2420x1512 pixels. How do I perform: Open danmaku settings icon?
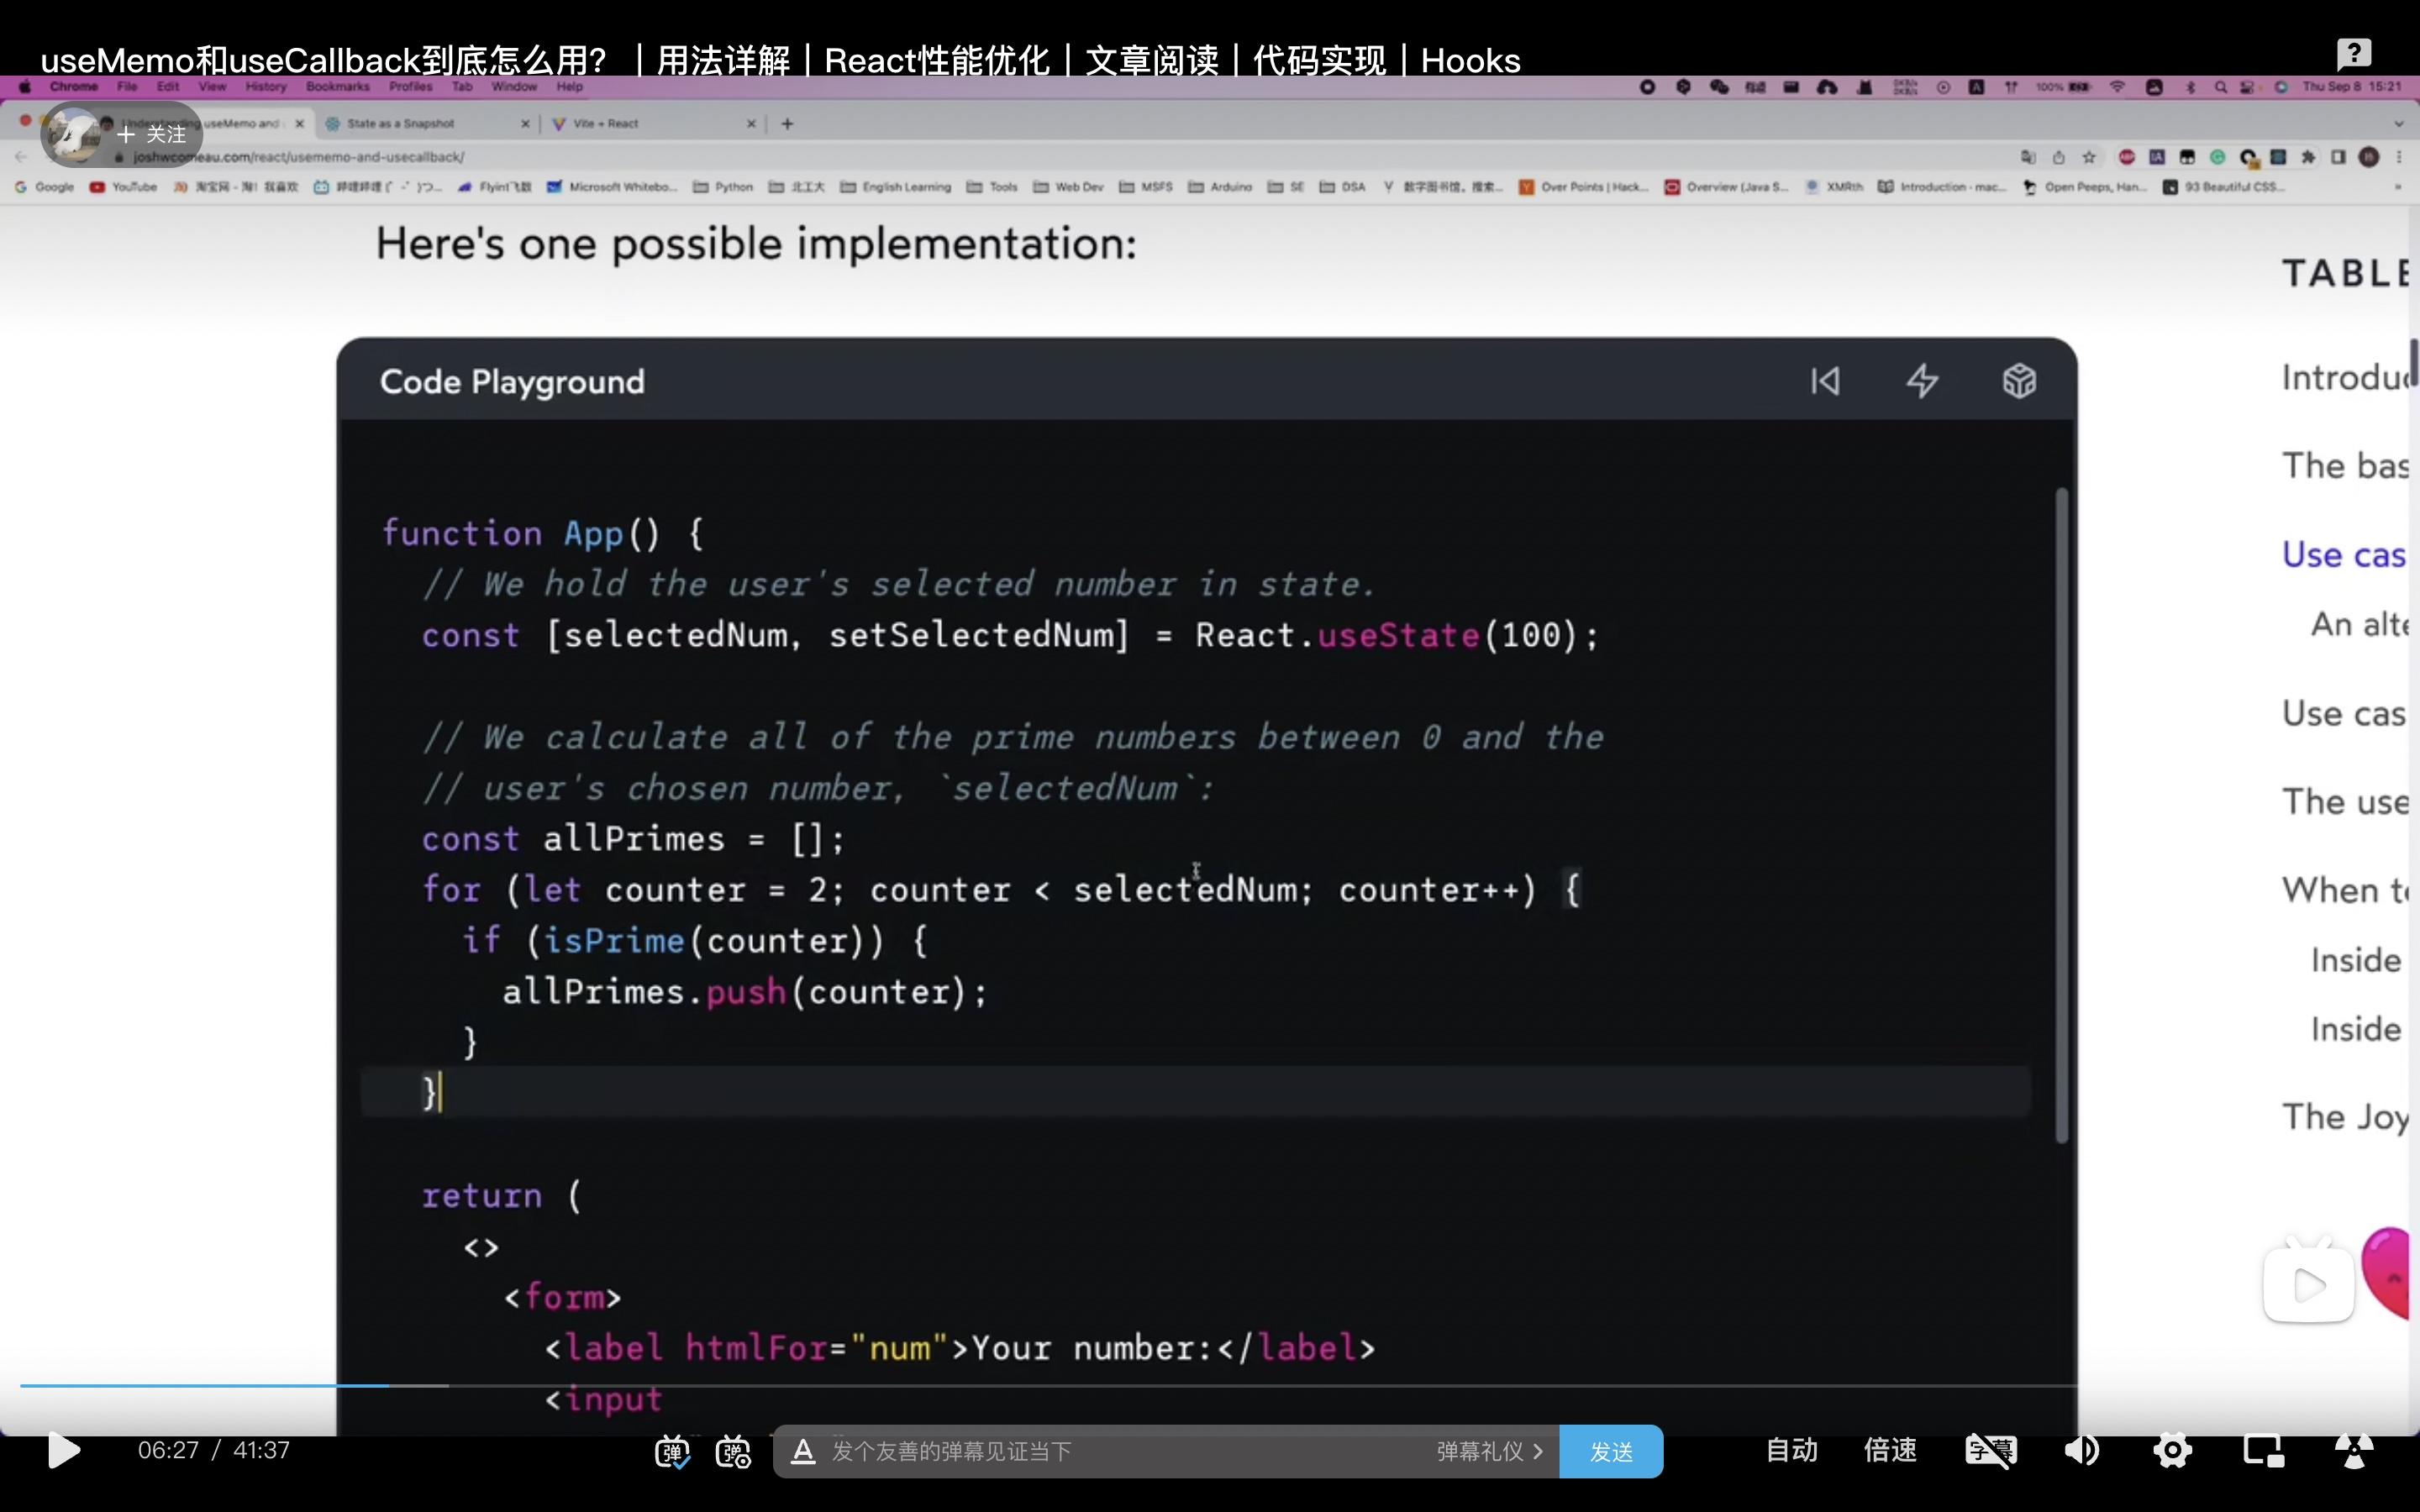click(733, 1451)
